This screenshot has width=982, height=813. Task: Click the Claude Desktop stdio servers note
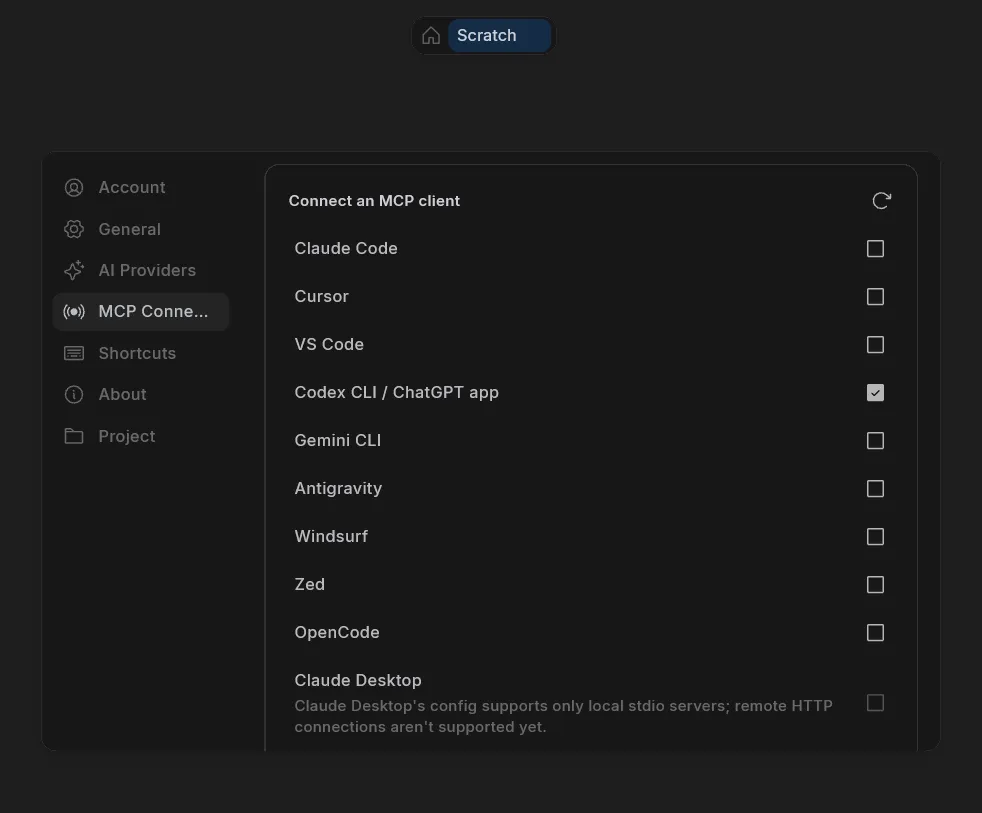[x=564, y=717]
